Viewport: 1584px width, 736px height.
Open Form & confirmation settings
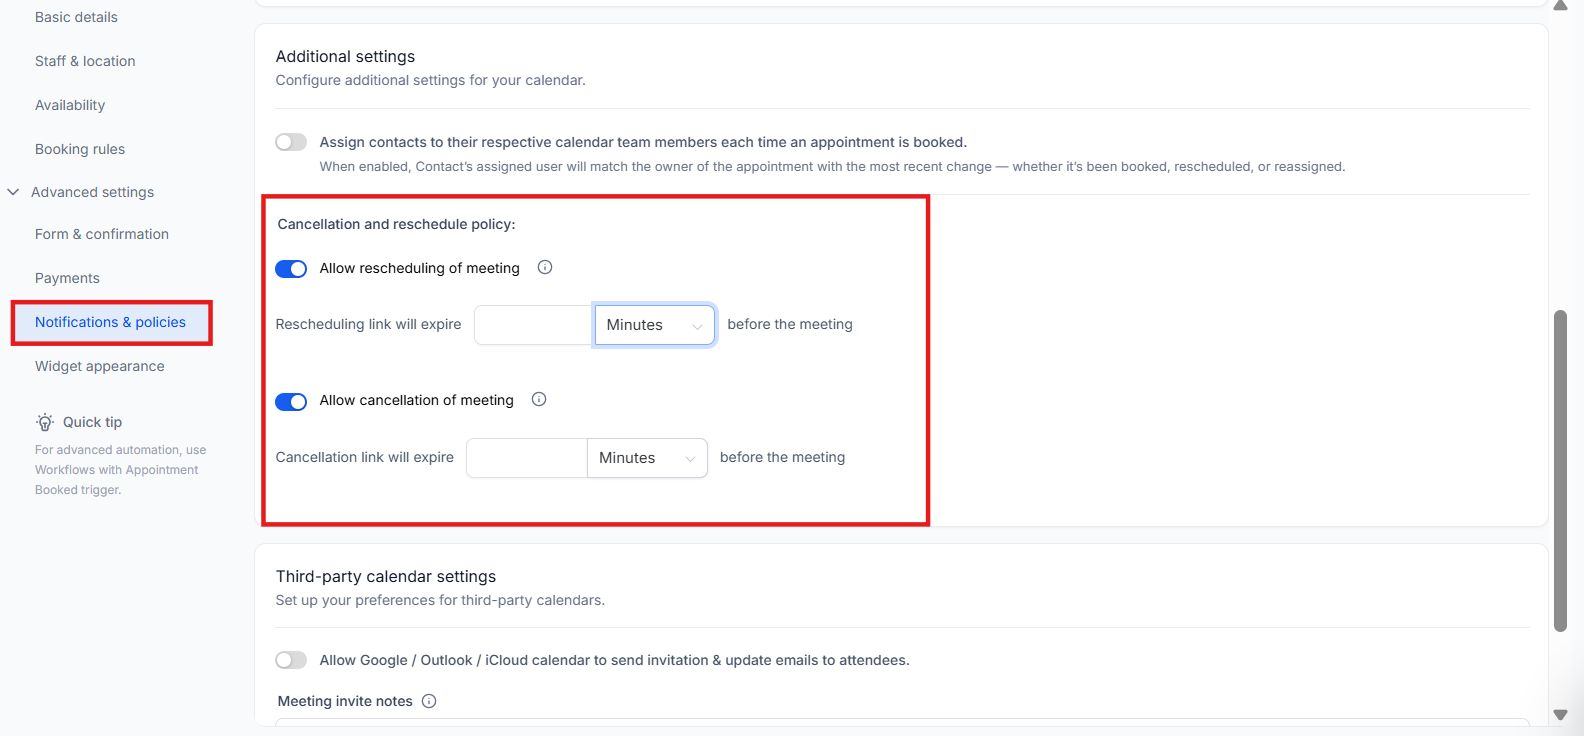(x=102, y=234)
